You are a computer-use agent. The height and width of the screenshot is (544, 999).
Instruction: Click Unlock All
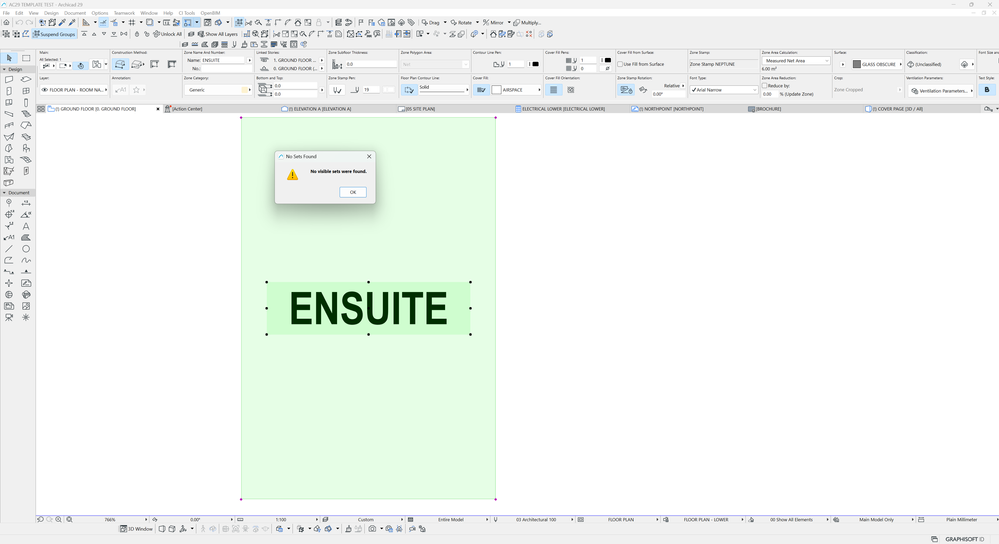click(x=168, y=34)
